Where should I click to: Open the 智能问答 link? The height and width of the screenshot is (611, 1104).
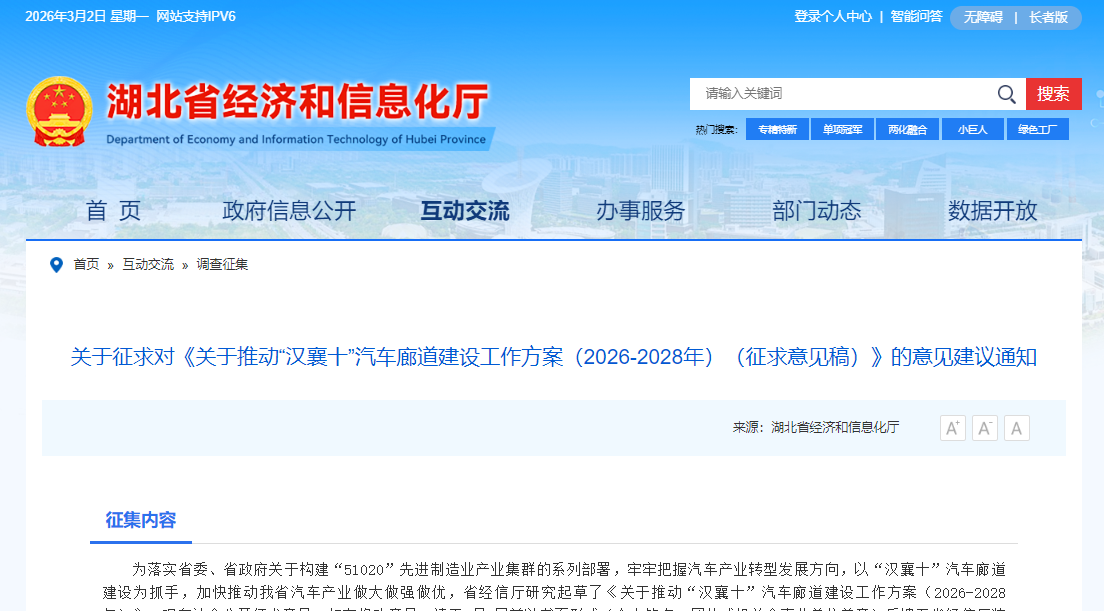916,17
